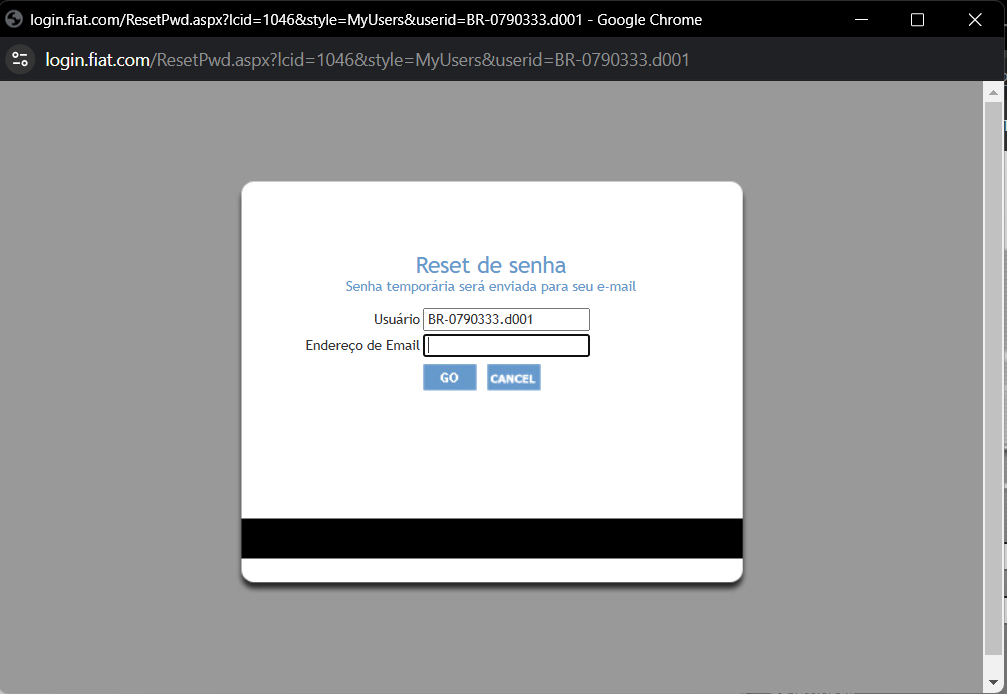Minimize the Chrome popup window

pos(861,19)
